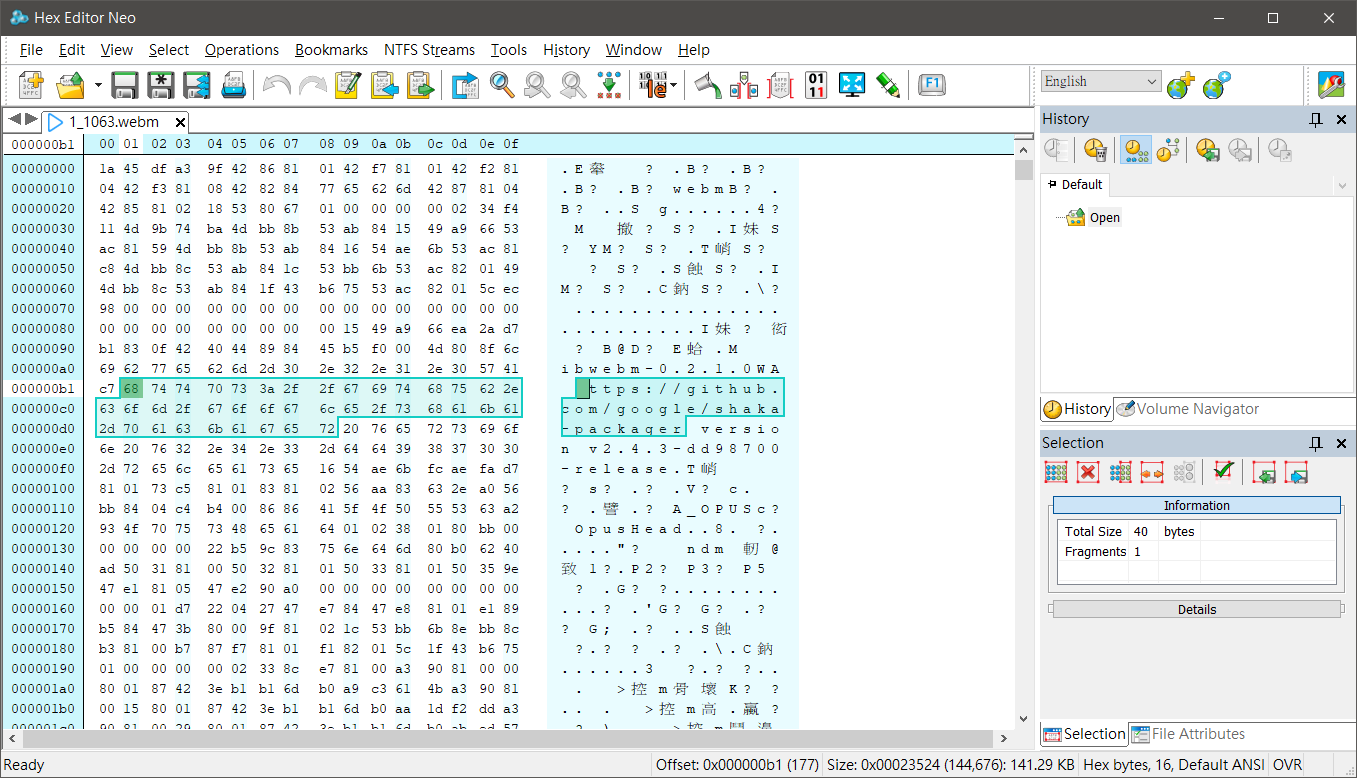Switch to the Volume Navigator tab

[1186, 408]
